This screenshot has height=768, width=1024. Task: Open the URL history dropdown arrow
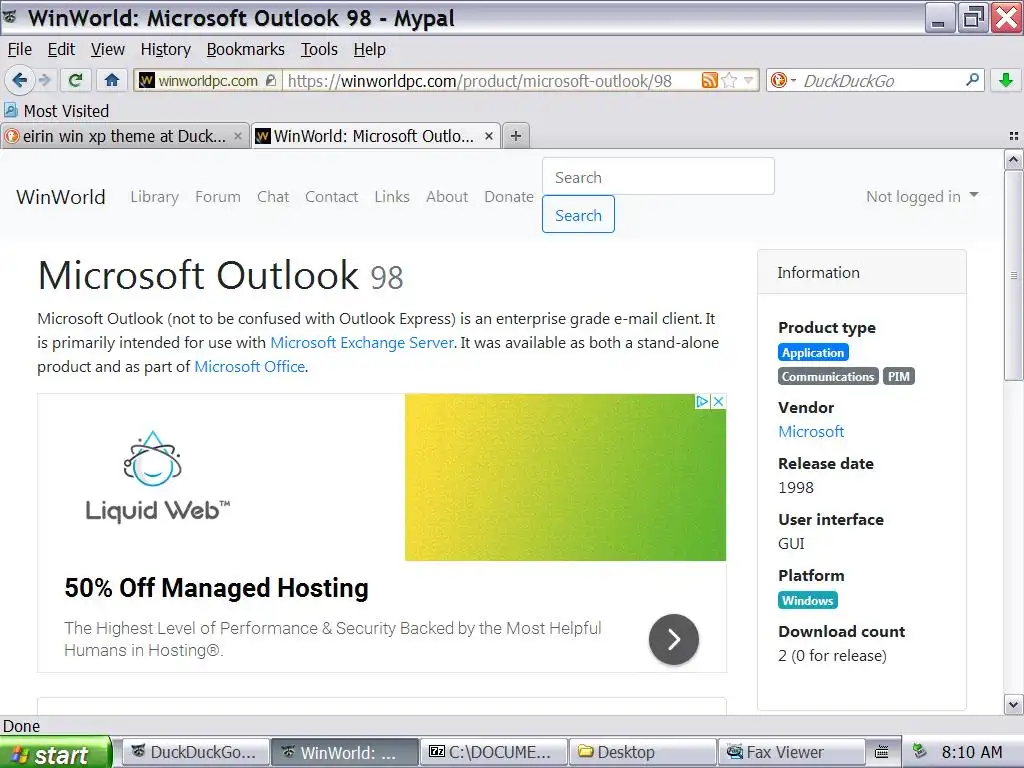(748, 80)
